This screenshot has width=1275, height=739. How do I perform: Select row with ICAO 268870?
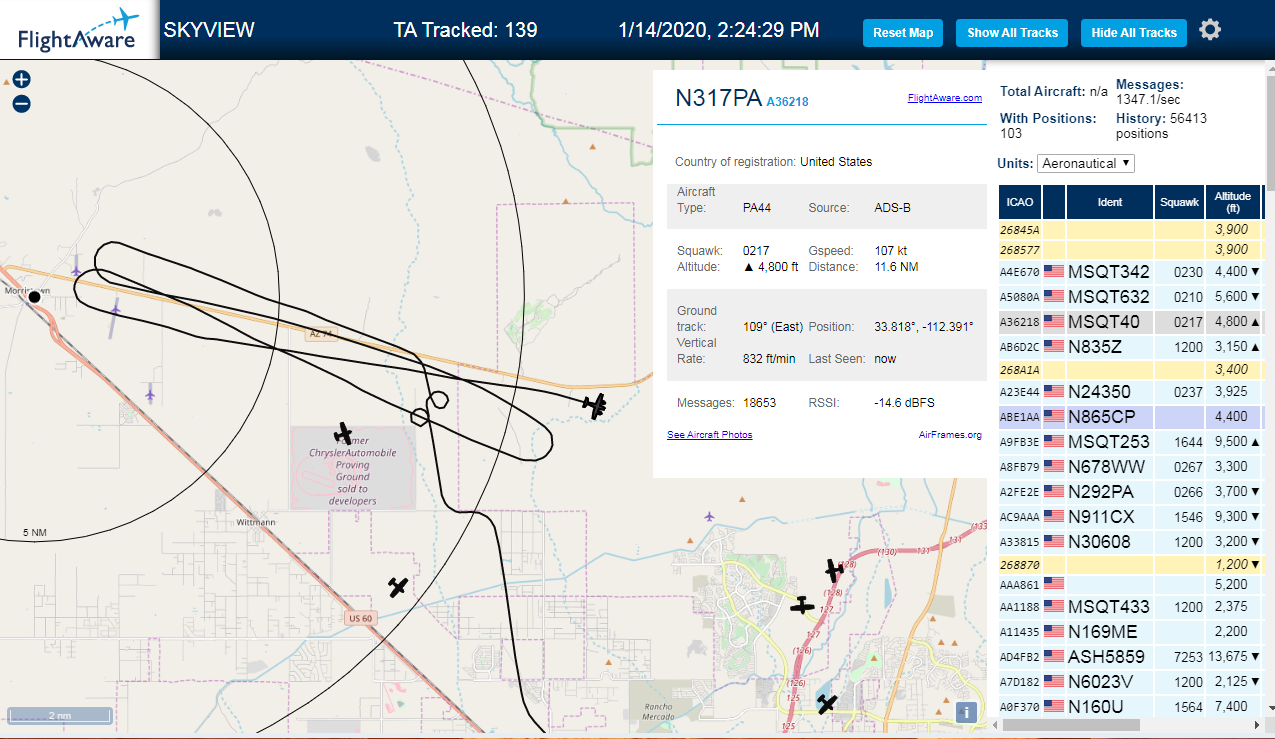click(1130, 565)
